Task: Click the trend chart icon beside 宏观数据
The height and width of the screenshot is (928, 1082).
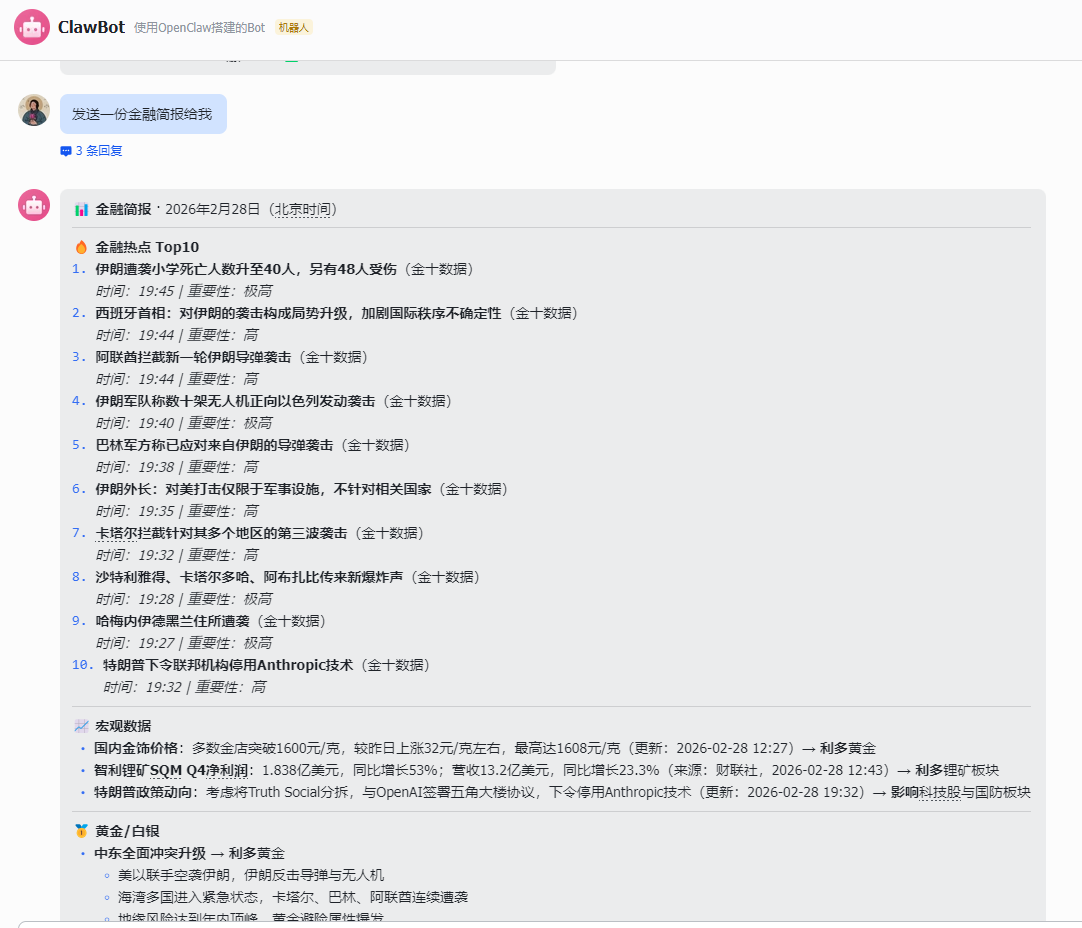Action: [x=82, y=726]
